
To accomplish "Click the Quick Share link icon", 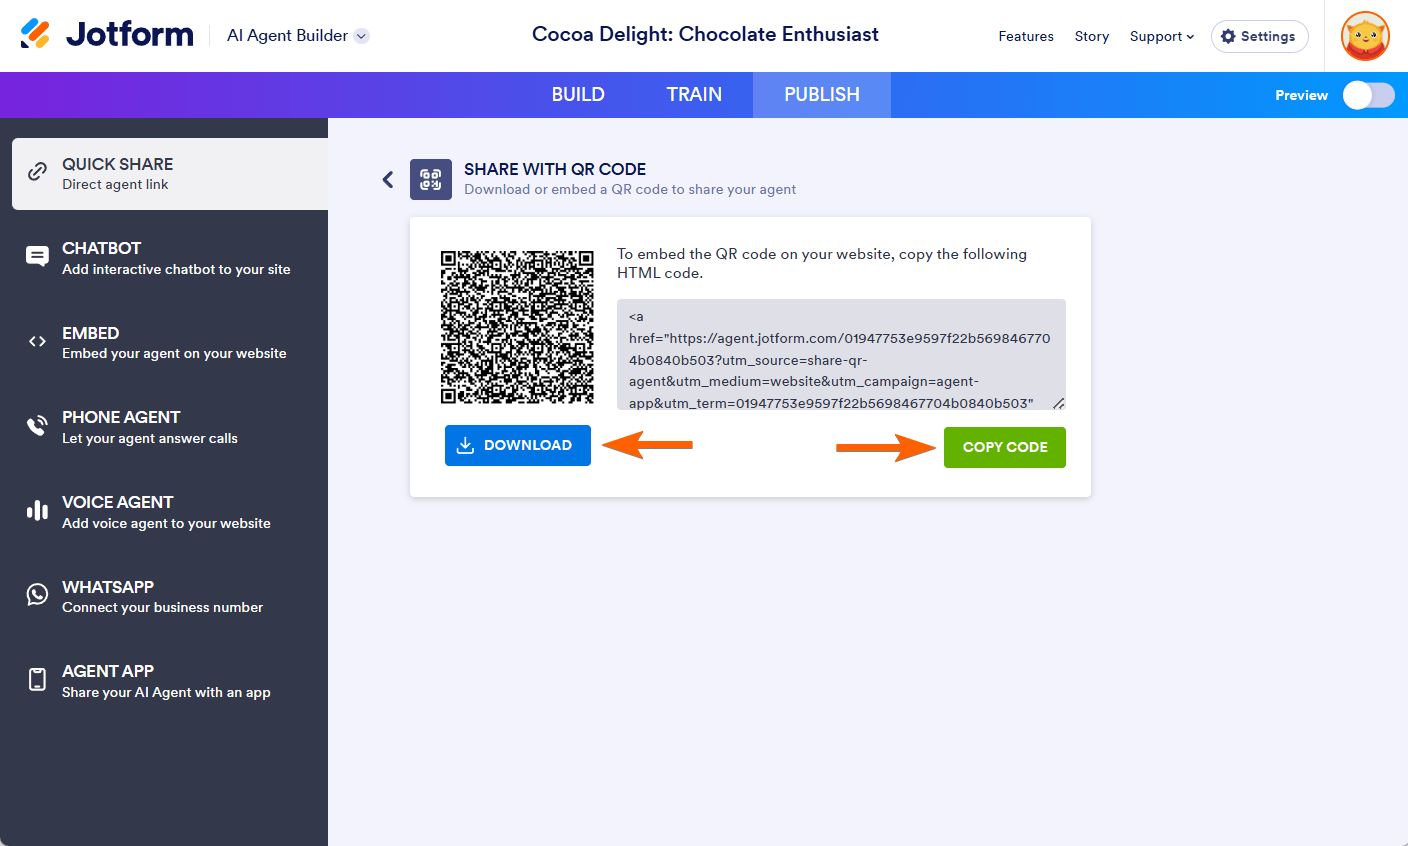I will pos(37,172).
